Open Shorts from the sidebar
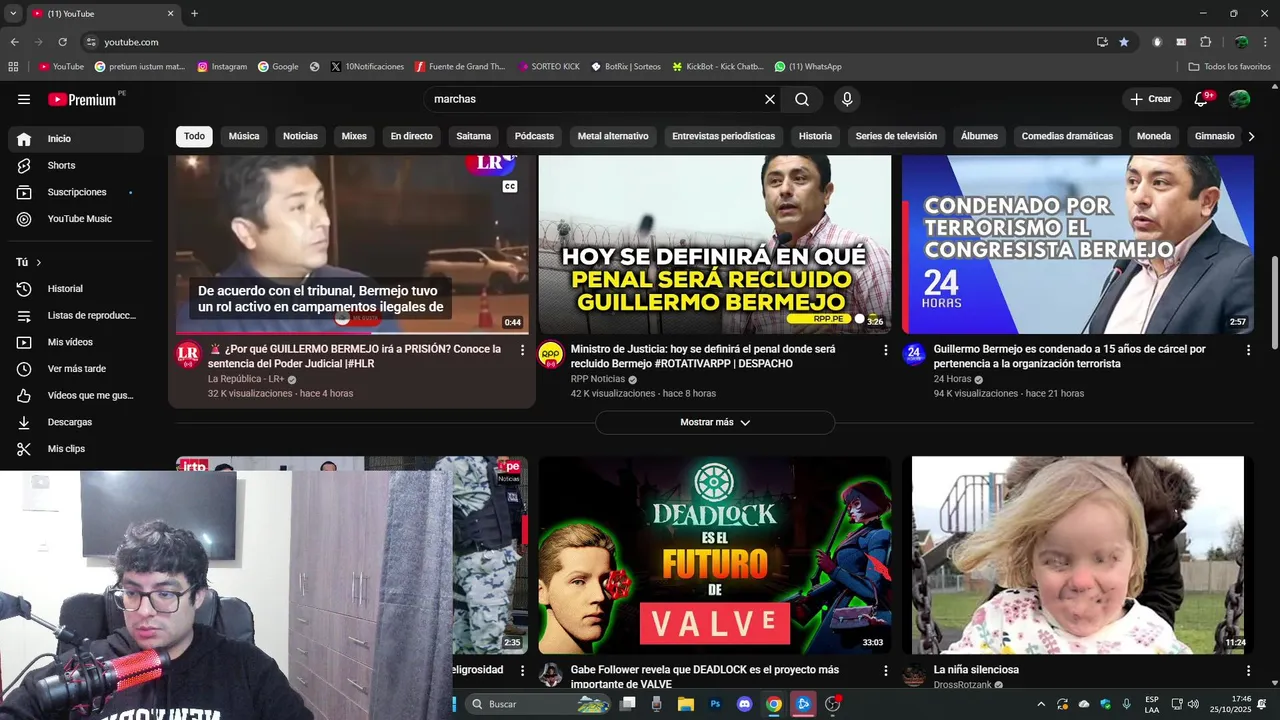Image resolution: width=1280 pixels, height=720 pixels. 76,165
